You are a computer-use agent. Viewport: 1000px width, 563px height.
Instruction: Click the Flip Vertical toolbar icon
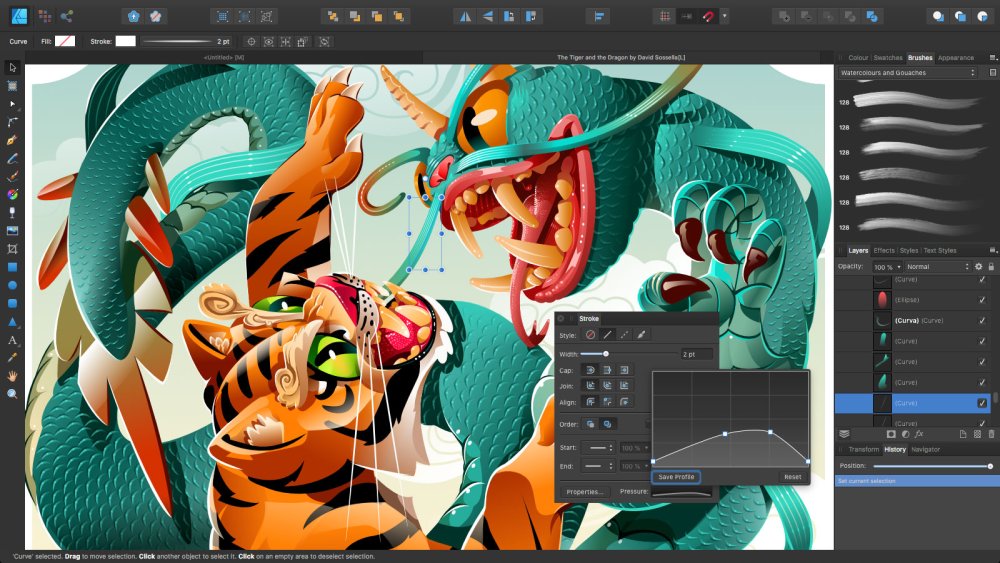tap(487, 17)
